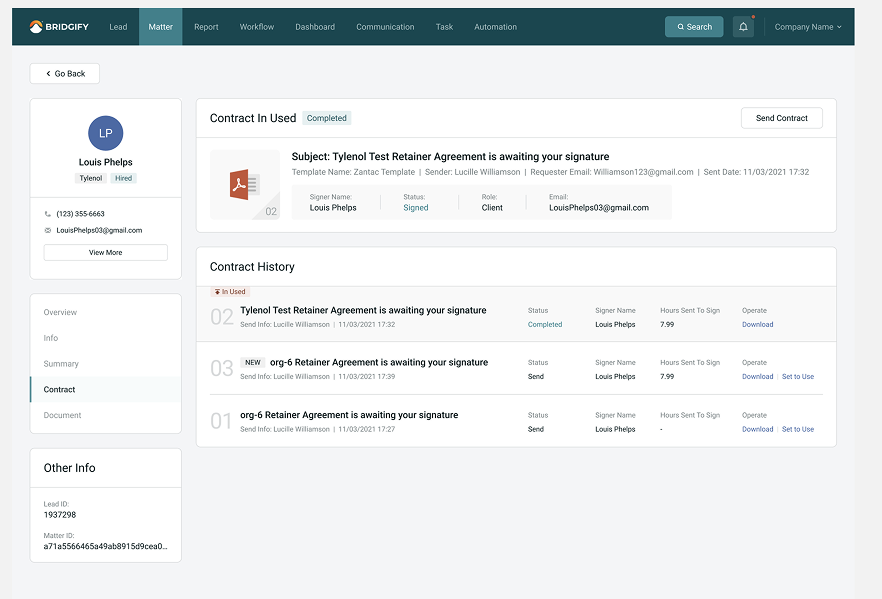Click the Completed badge near Contract In Used
Image resolution: width=882 pixels, height=599 pixels.
coord(327,118)
